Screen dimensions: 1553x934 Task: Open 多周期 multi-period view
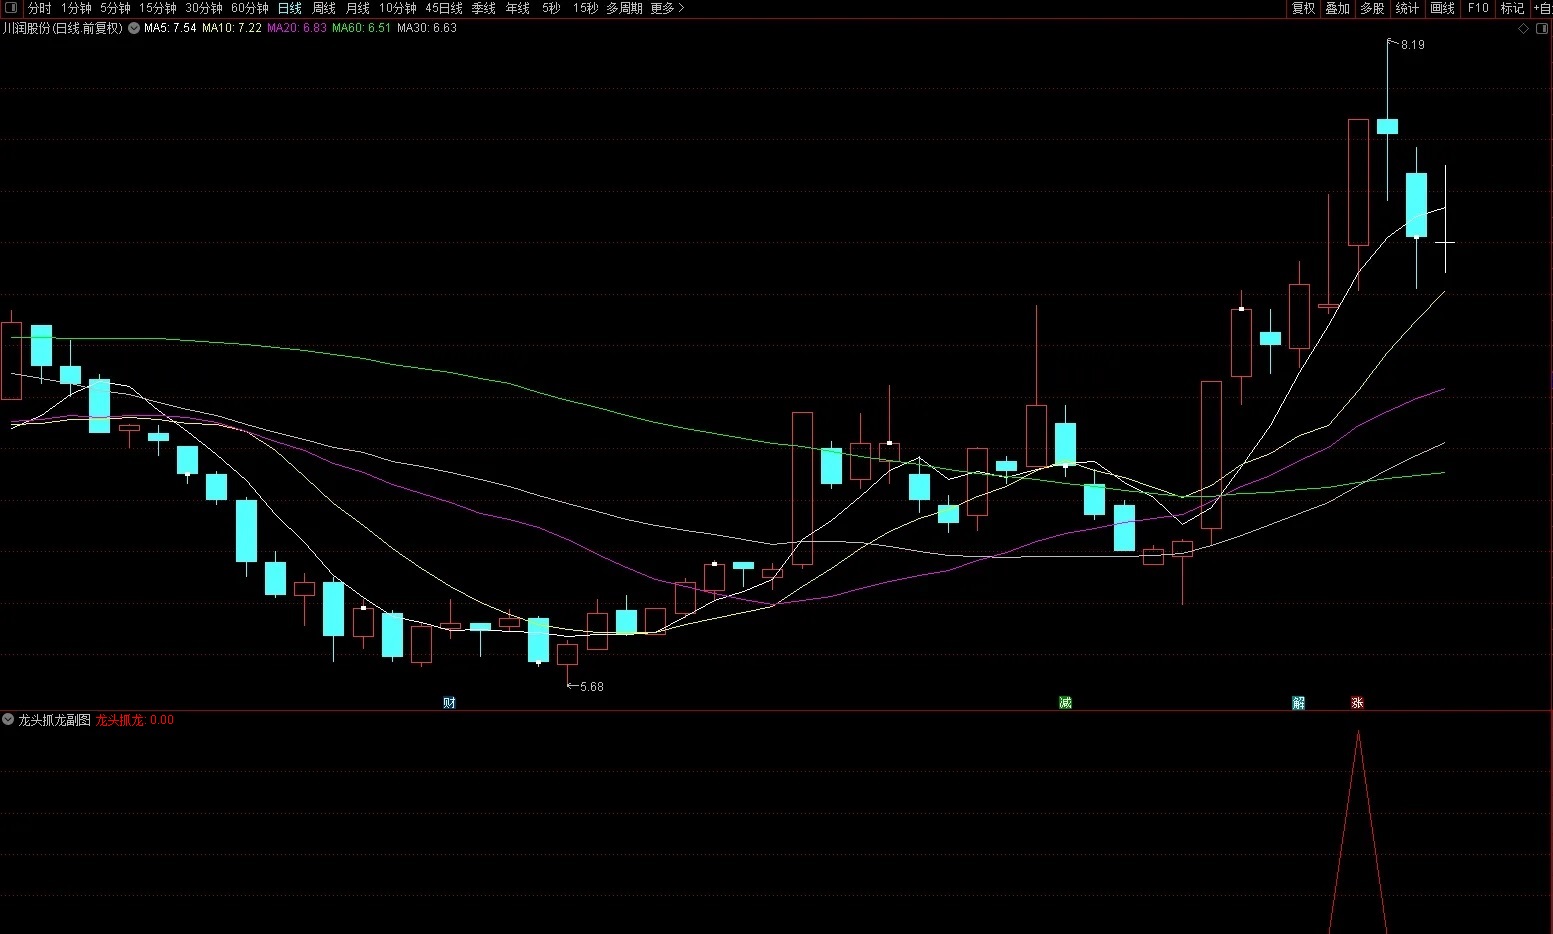tap(625, 8)
